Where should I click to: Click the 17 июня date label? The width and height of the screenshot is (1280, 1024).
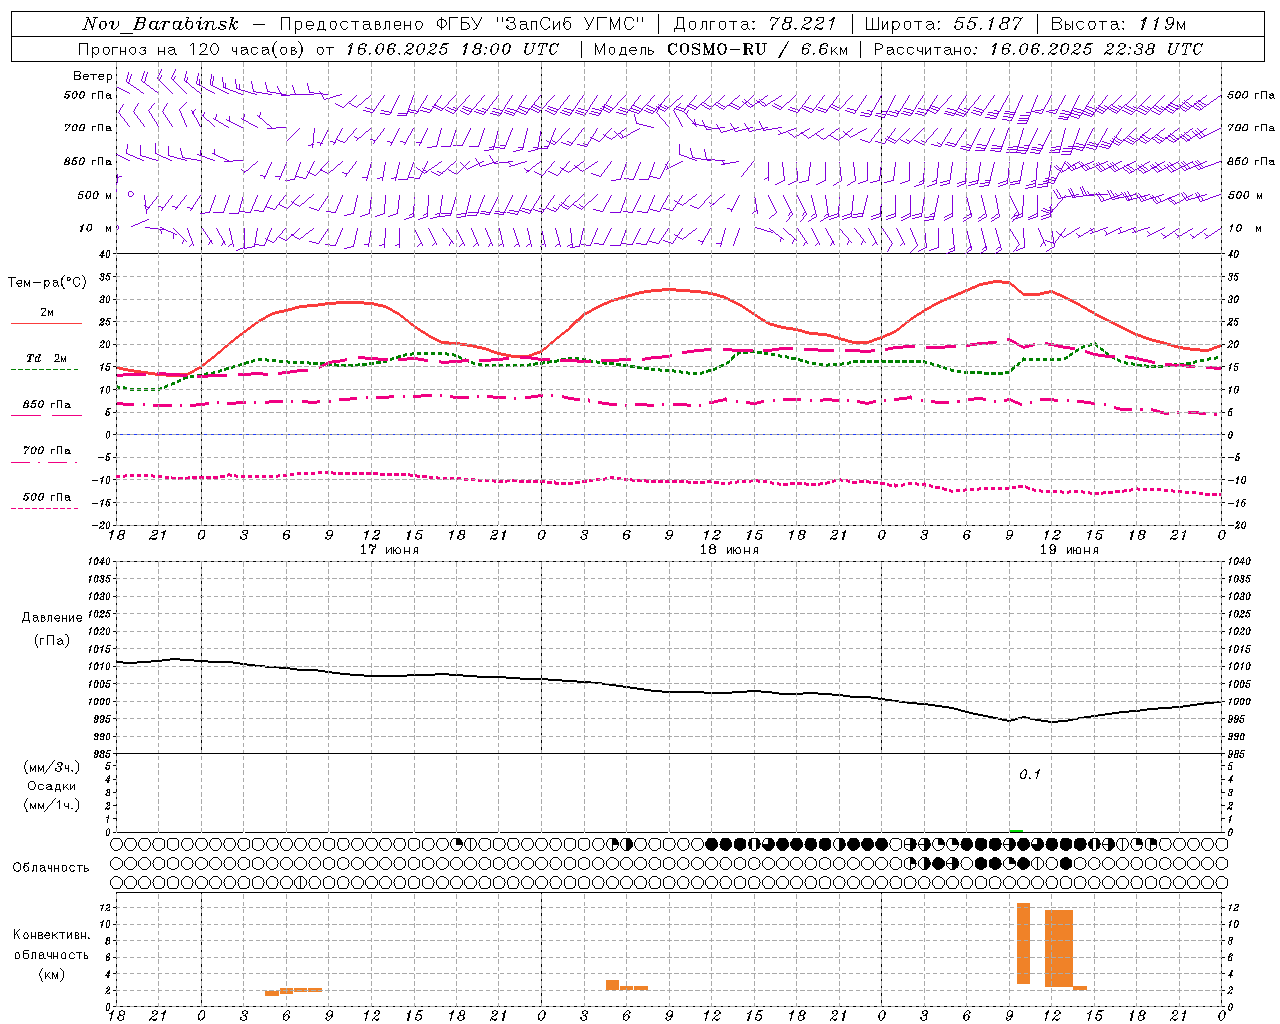click(390, 550)
